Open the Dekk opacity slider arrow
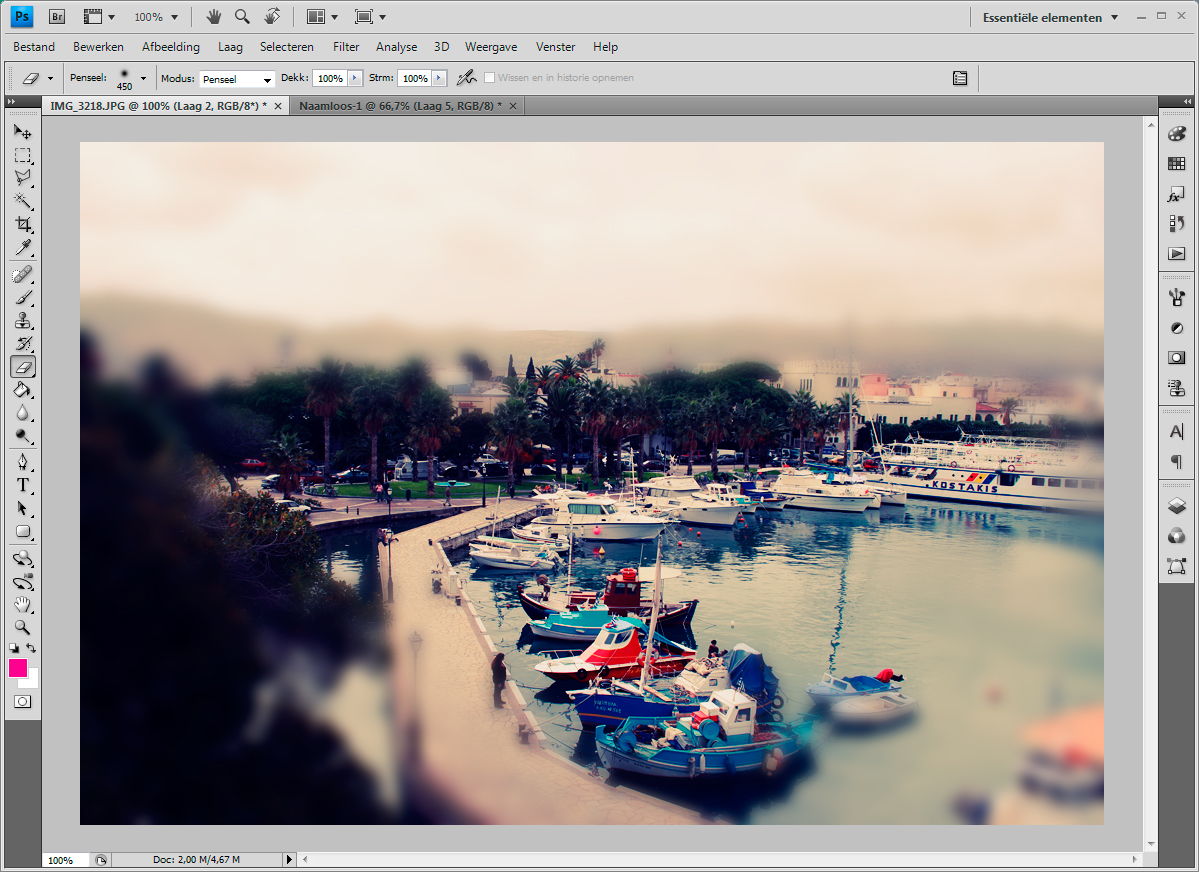Viewport: 1199px width, 872px height. (355, 78)
